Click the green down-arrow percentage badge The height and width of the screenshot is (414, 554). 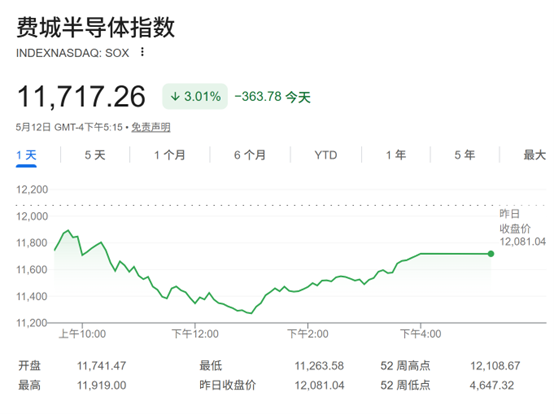point(195,96)
